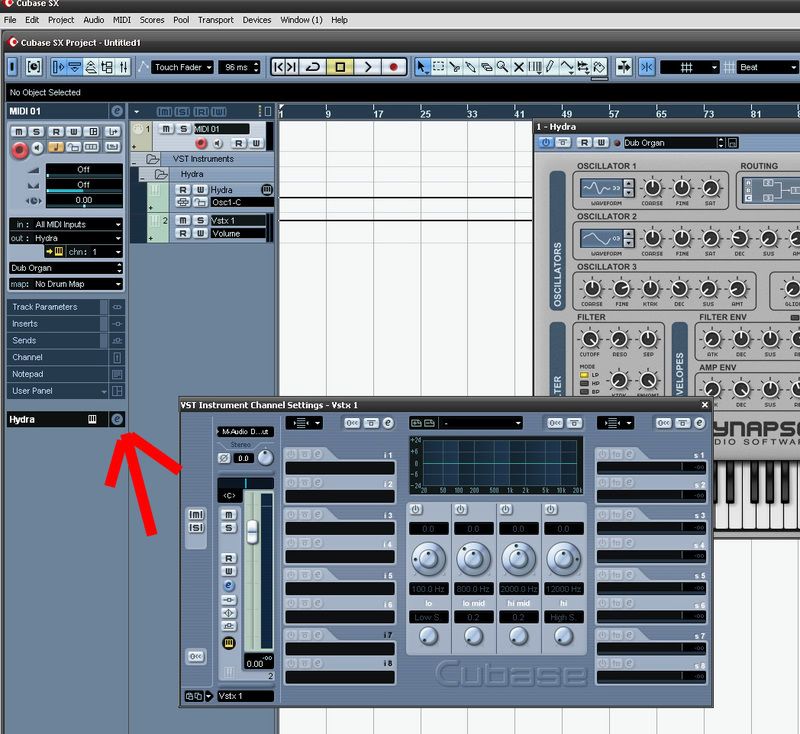
Task: Open the MIDI input 'All MIDI Inputs' dropdown
Action: tap(66, 224)
